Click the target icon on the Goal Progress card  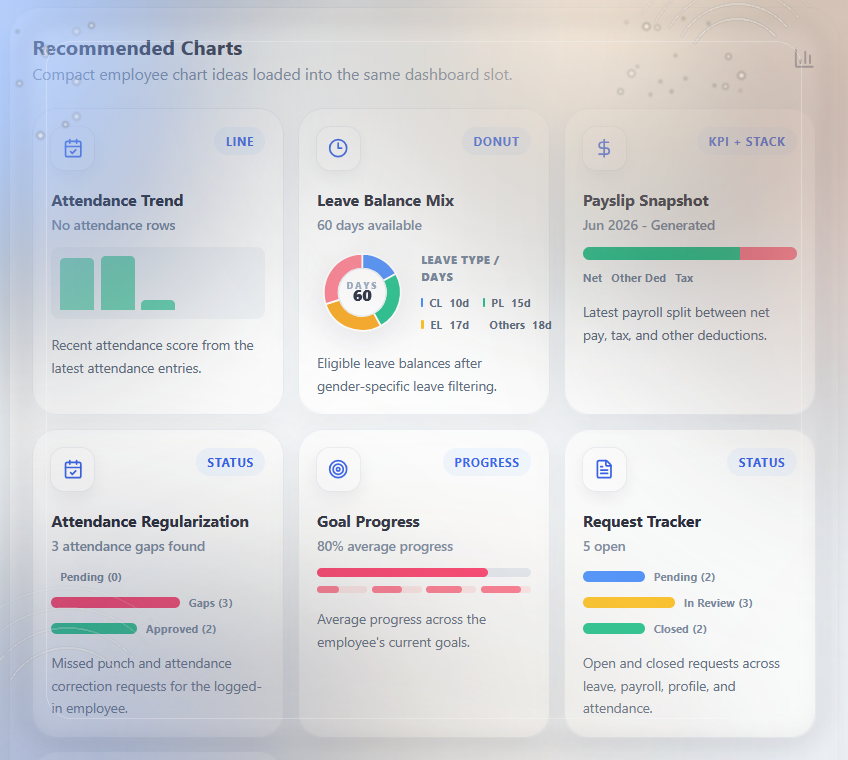(x=338, y=469)
